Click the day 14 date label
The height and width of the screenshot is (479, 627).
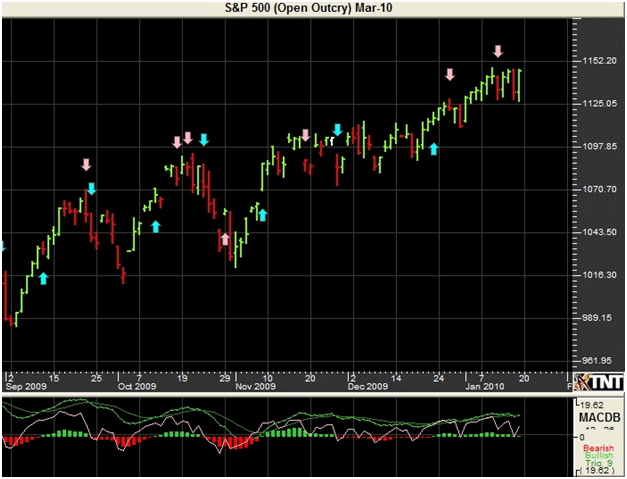396,378
